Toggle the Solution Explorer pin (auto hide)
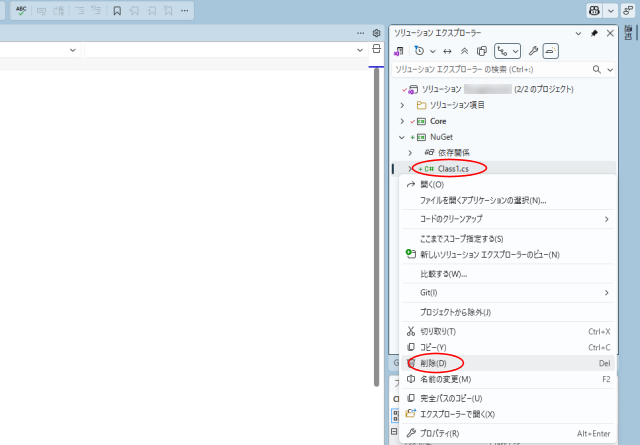 coord(594,33)
